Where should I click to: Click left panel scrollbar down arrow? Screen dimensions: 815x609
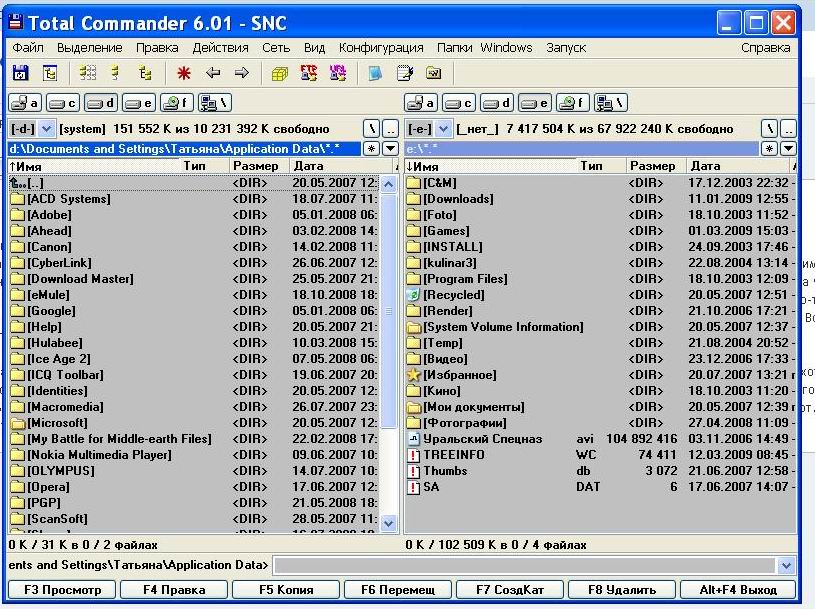tap(388, 523)
